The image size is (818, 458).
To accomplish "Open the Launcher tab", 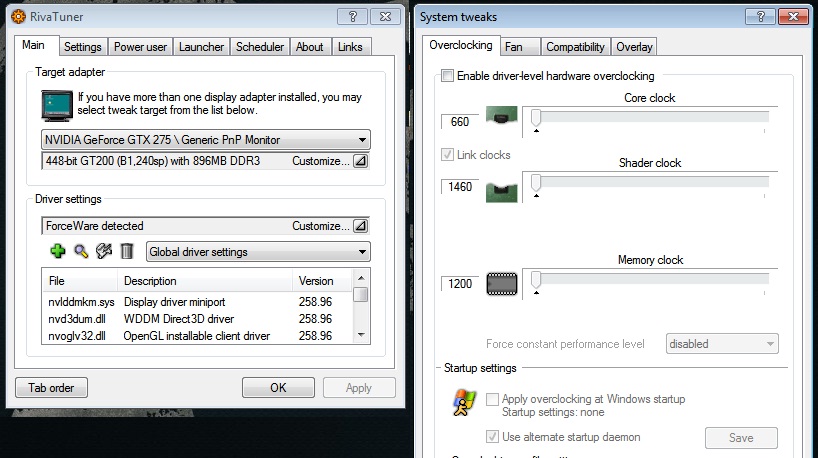I will (201, 47).
